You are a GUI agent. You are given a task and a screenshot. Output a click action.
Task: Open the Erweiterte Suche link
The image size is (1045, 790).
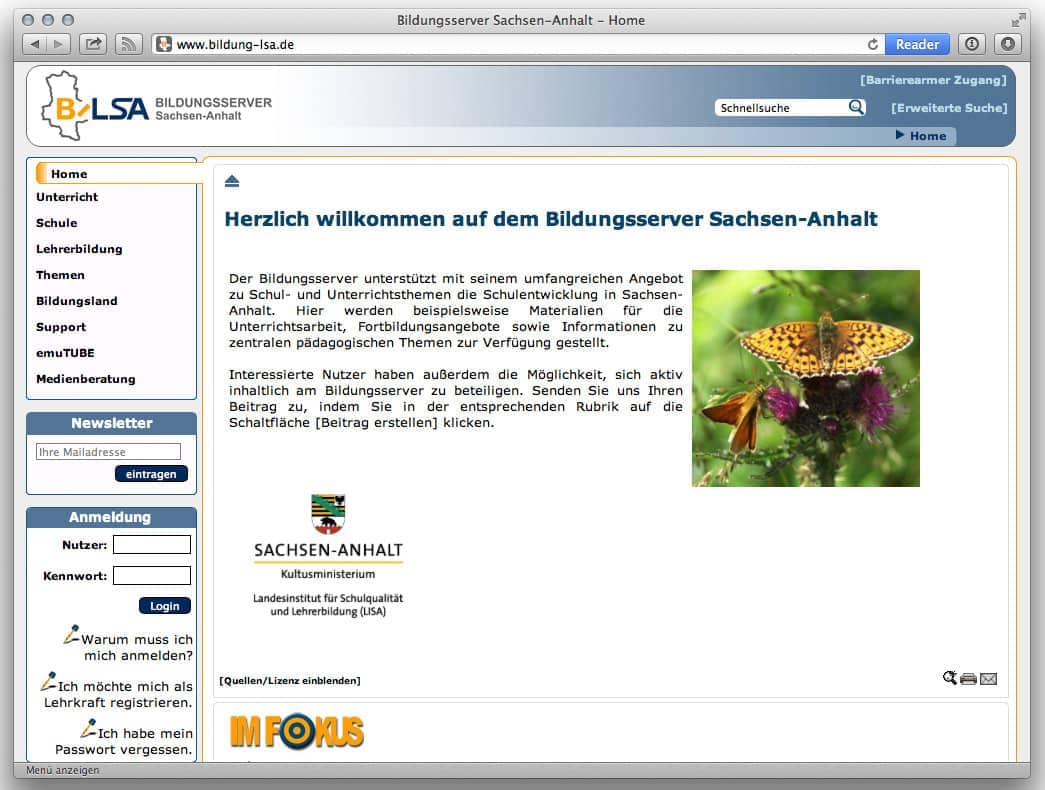coord(948,108)
